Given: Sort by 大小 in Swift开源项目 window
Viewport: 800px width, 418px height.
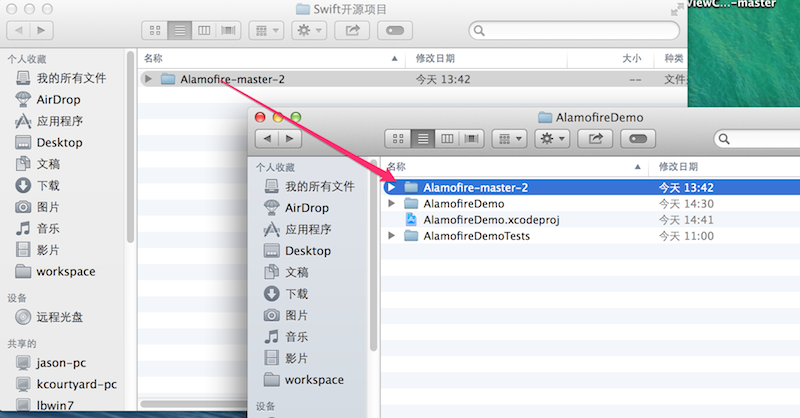Looking at the screenshot, I should (x=610, y=59).
